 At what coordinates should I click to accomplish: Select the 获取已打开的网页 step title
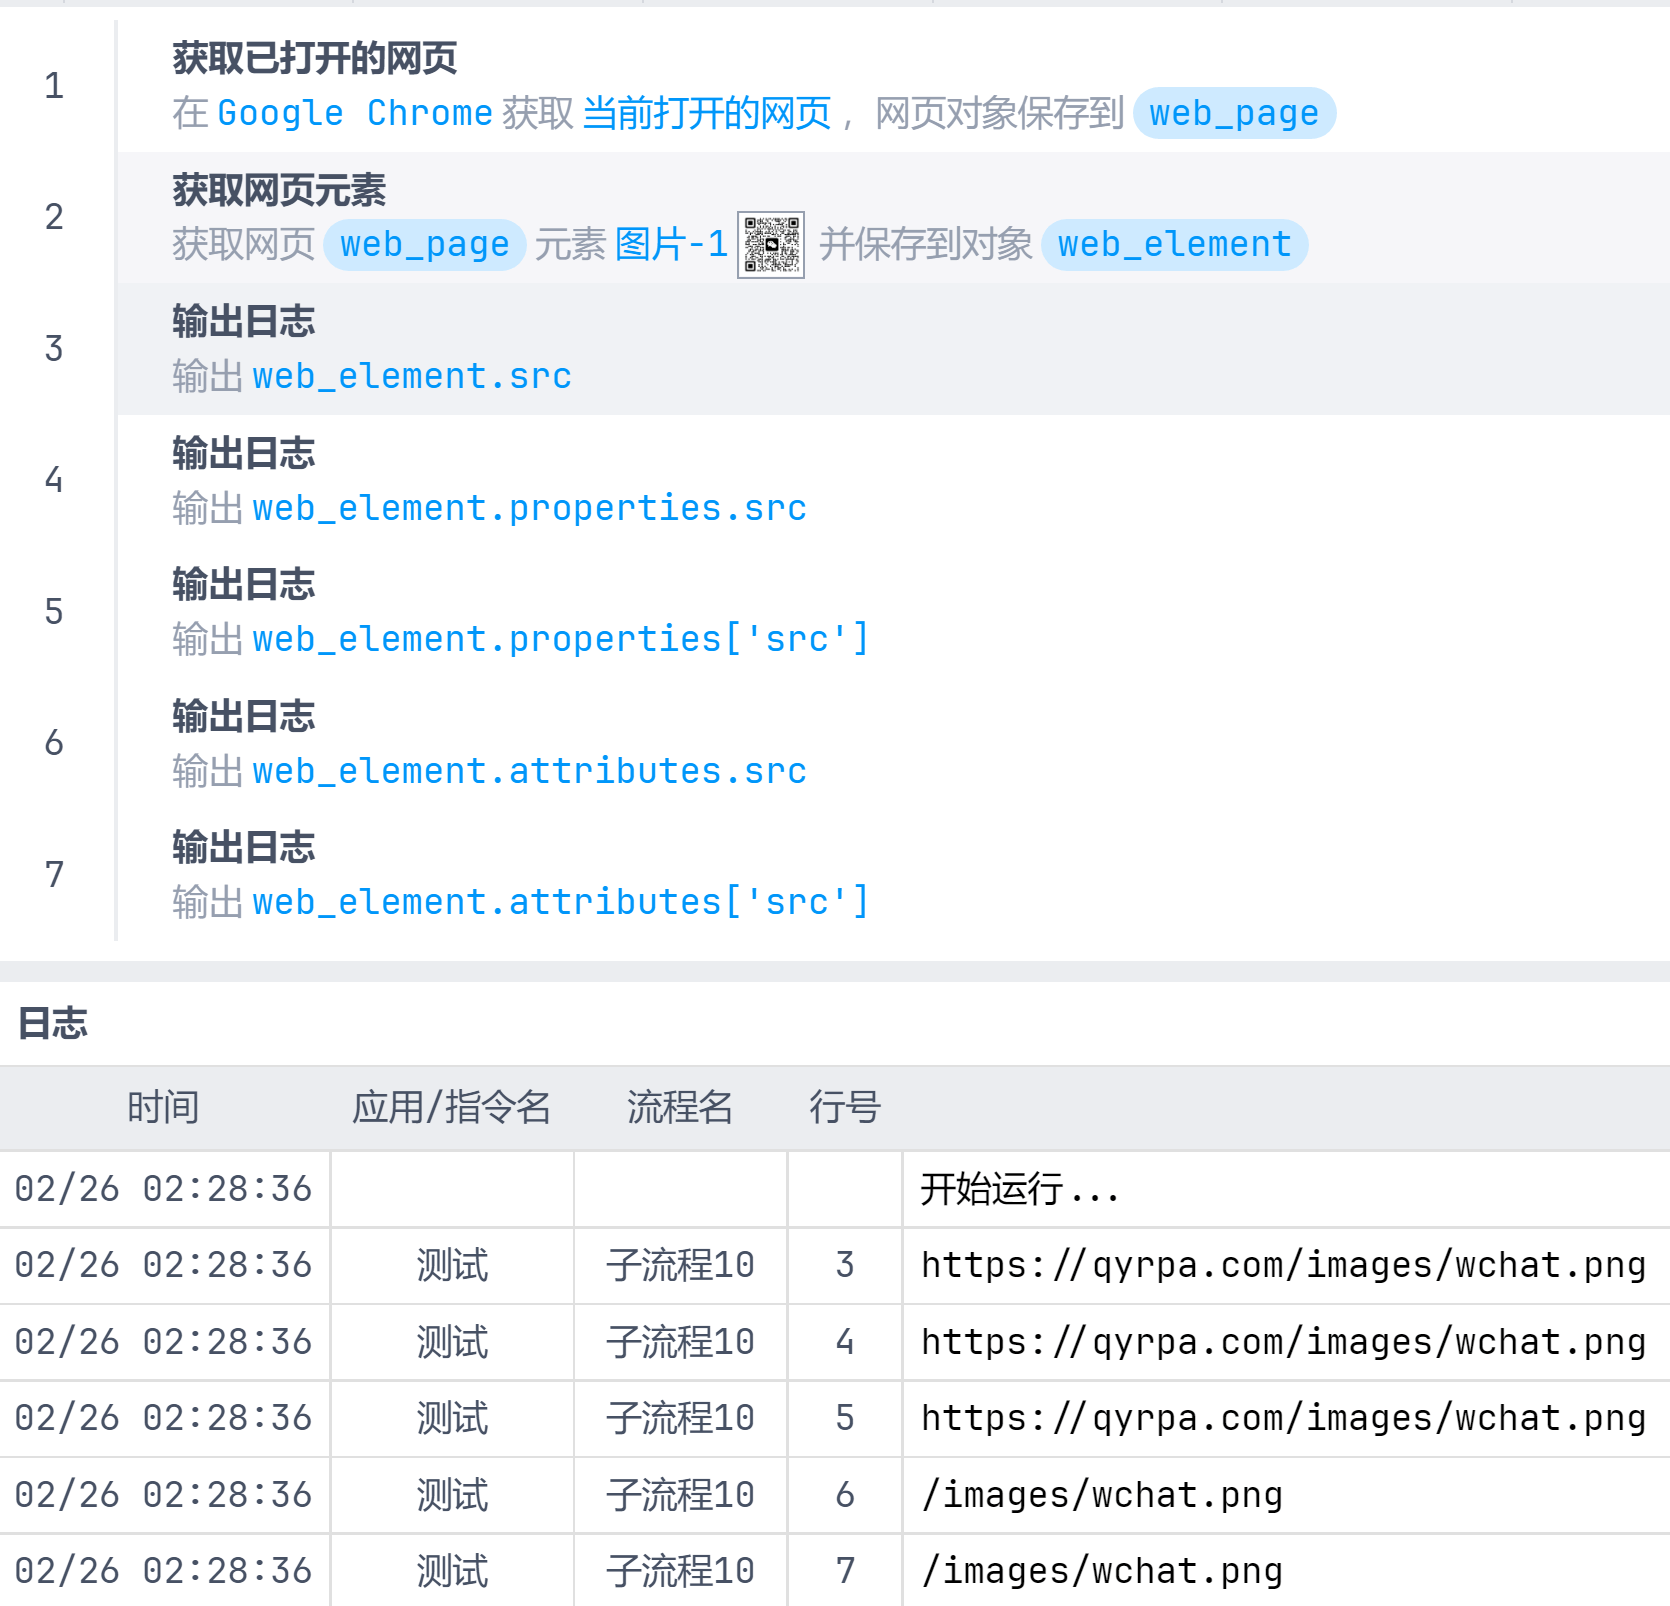click(314, 59)
